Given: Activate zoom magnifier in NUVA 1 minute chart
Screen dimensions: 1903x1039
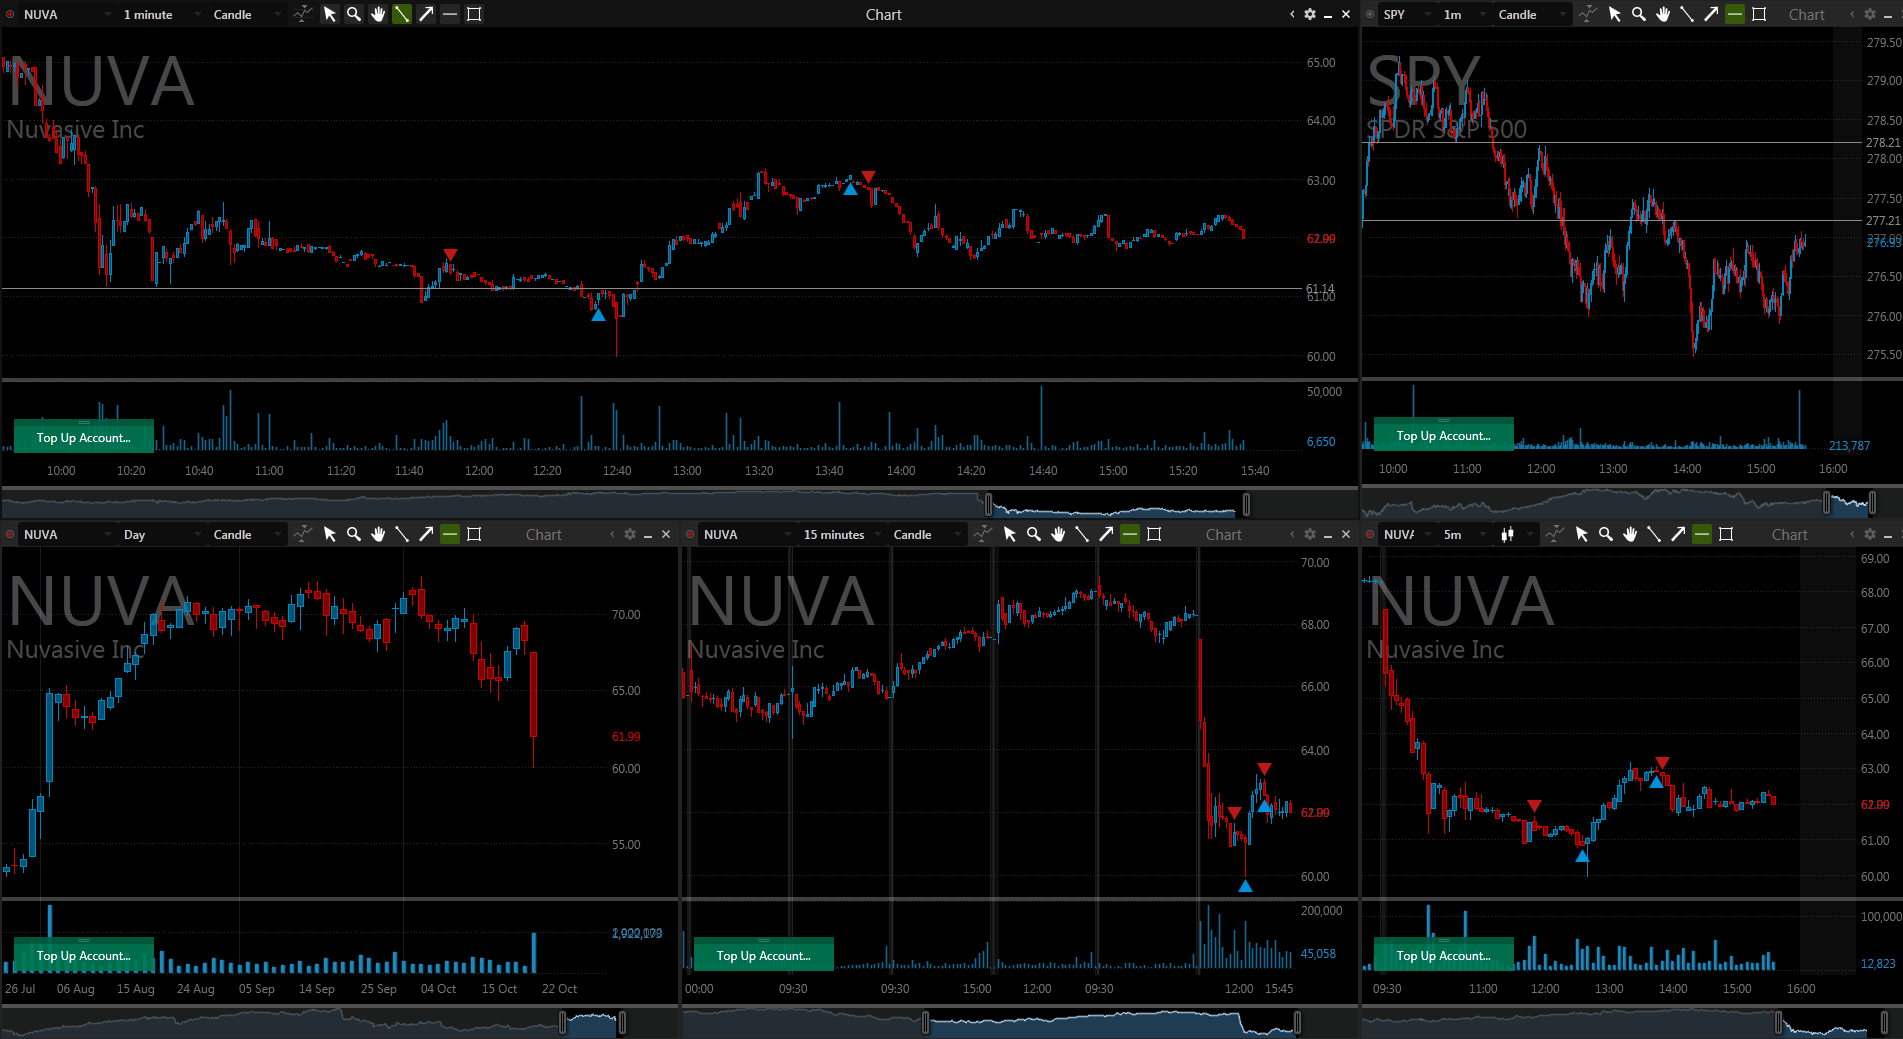Looking at the screenshot, I should tap(354, 14).
